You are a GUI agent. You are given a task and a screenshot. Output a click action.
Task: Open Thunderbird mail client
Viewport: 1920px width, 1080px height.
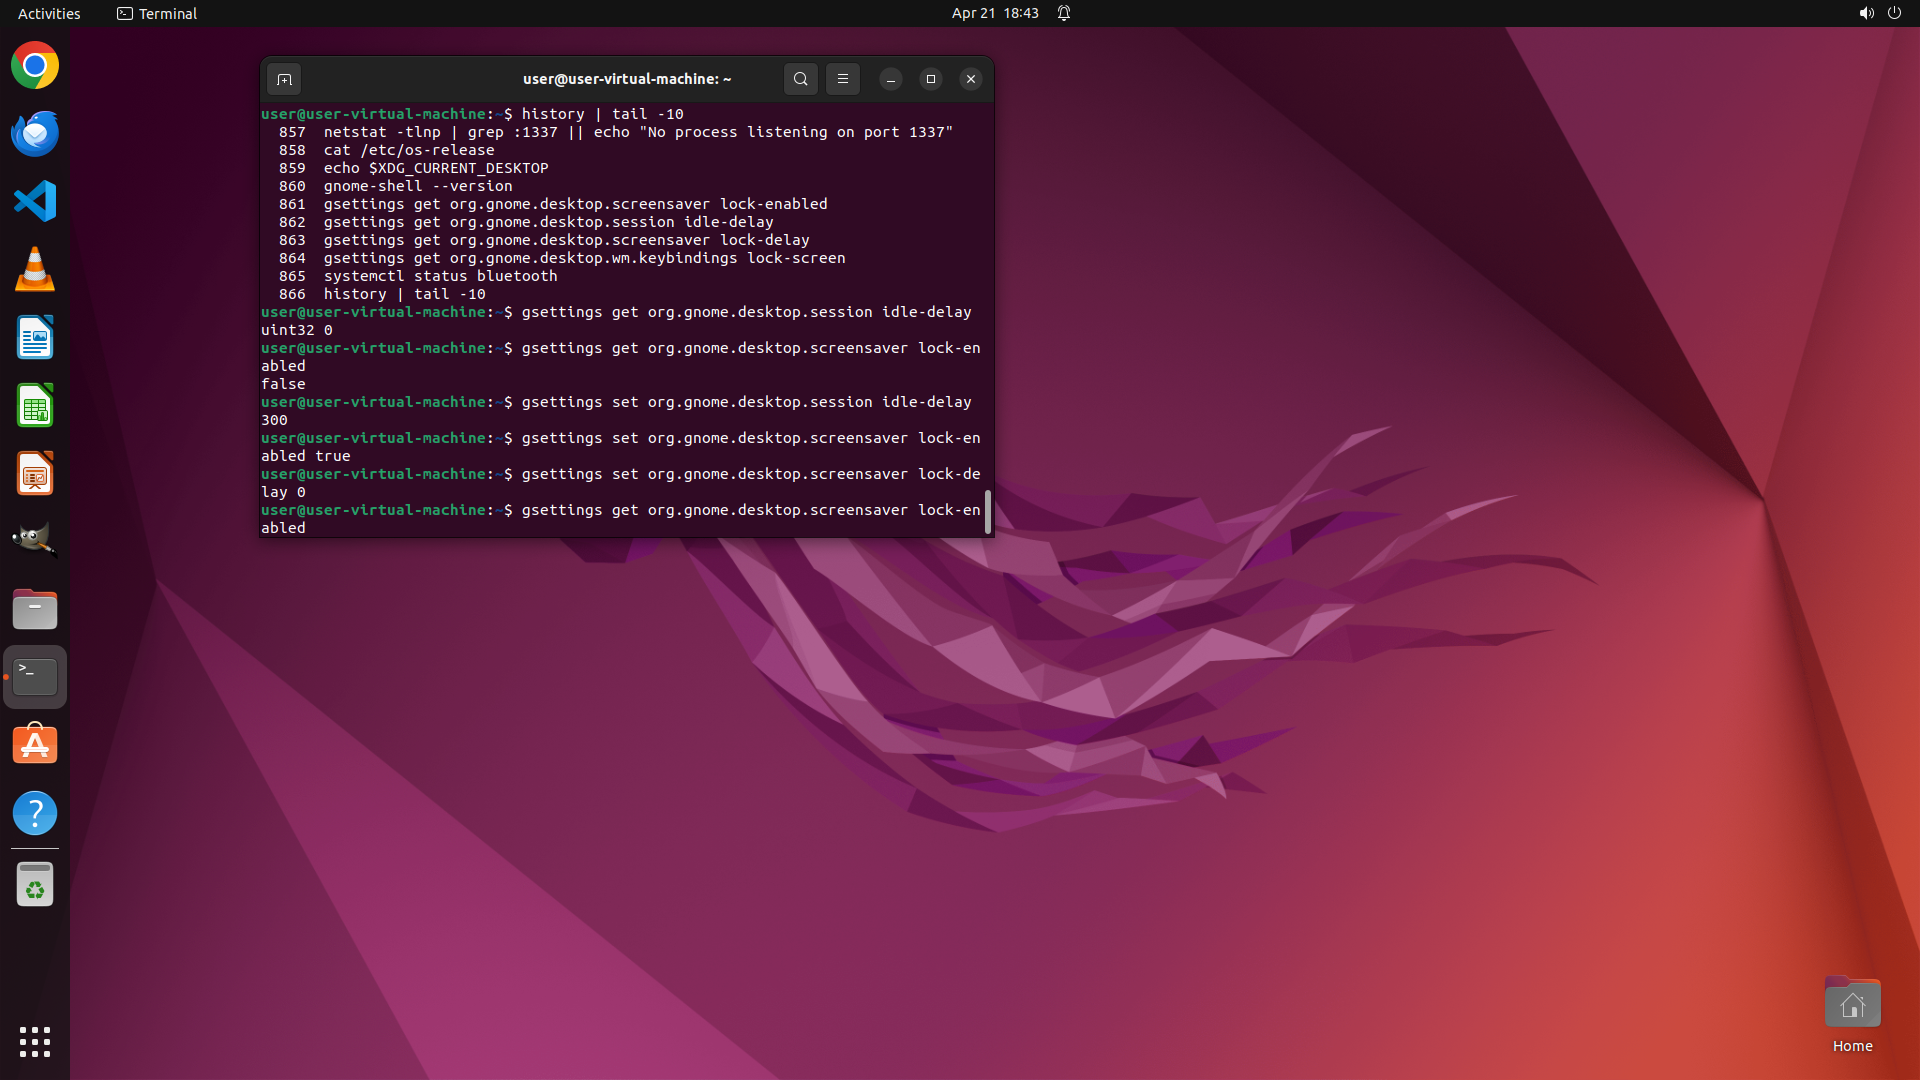(35, 134)
